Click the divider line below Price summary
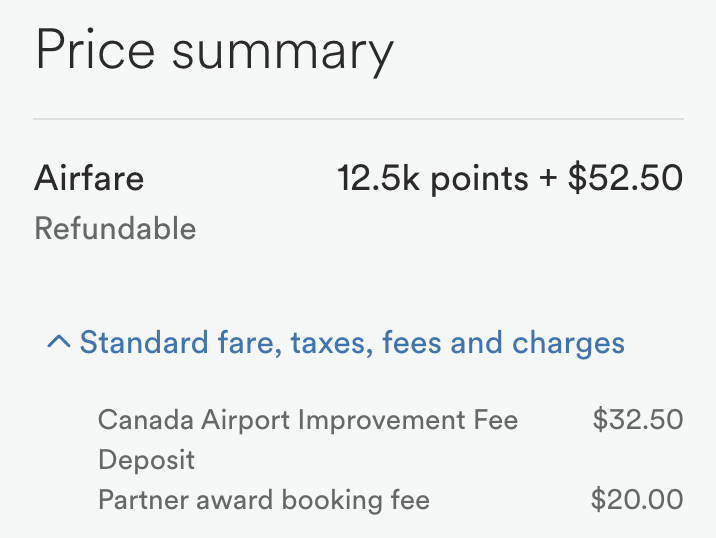The image size is (716, 538). click(x=358, y=119)
